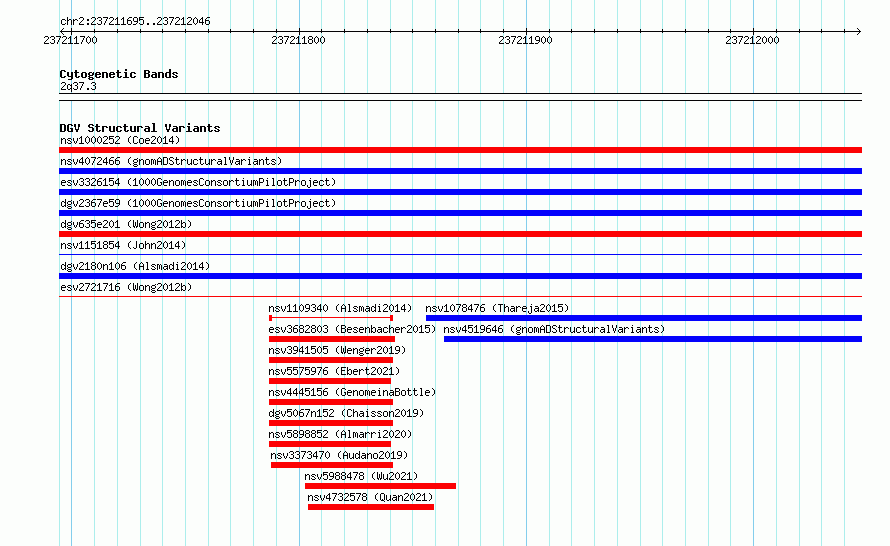Viewport: 890px width, 546px height.
Task: Click the blue bar under nsv1078476
Action: [644, 318]
